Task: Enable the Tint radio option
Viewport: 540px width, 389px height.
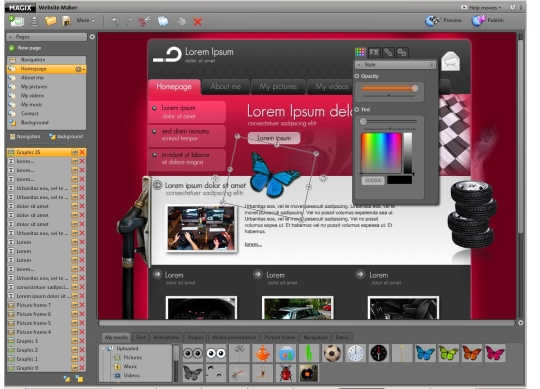Action: click(x=357, y=109)
